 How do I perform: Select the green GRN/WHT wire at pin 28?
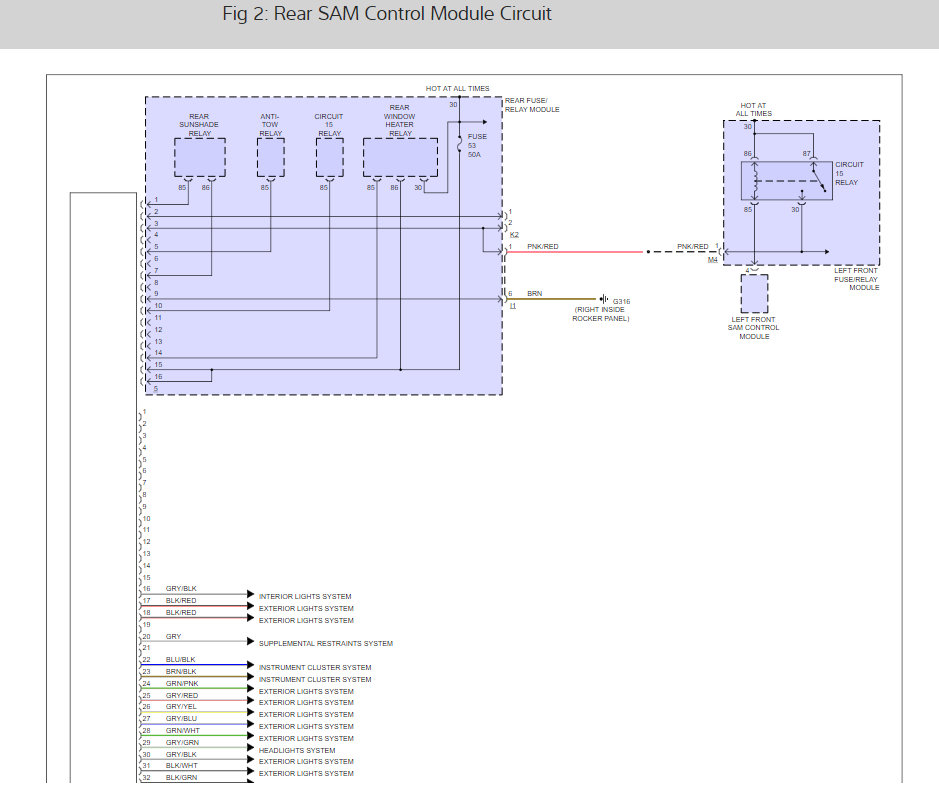[x=196, y=736]
